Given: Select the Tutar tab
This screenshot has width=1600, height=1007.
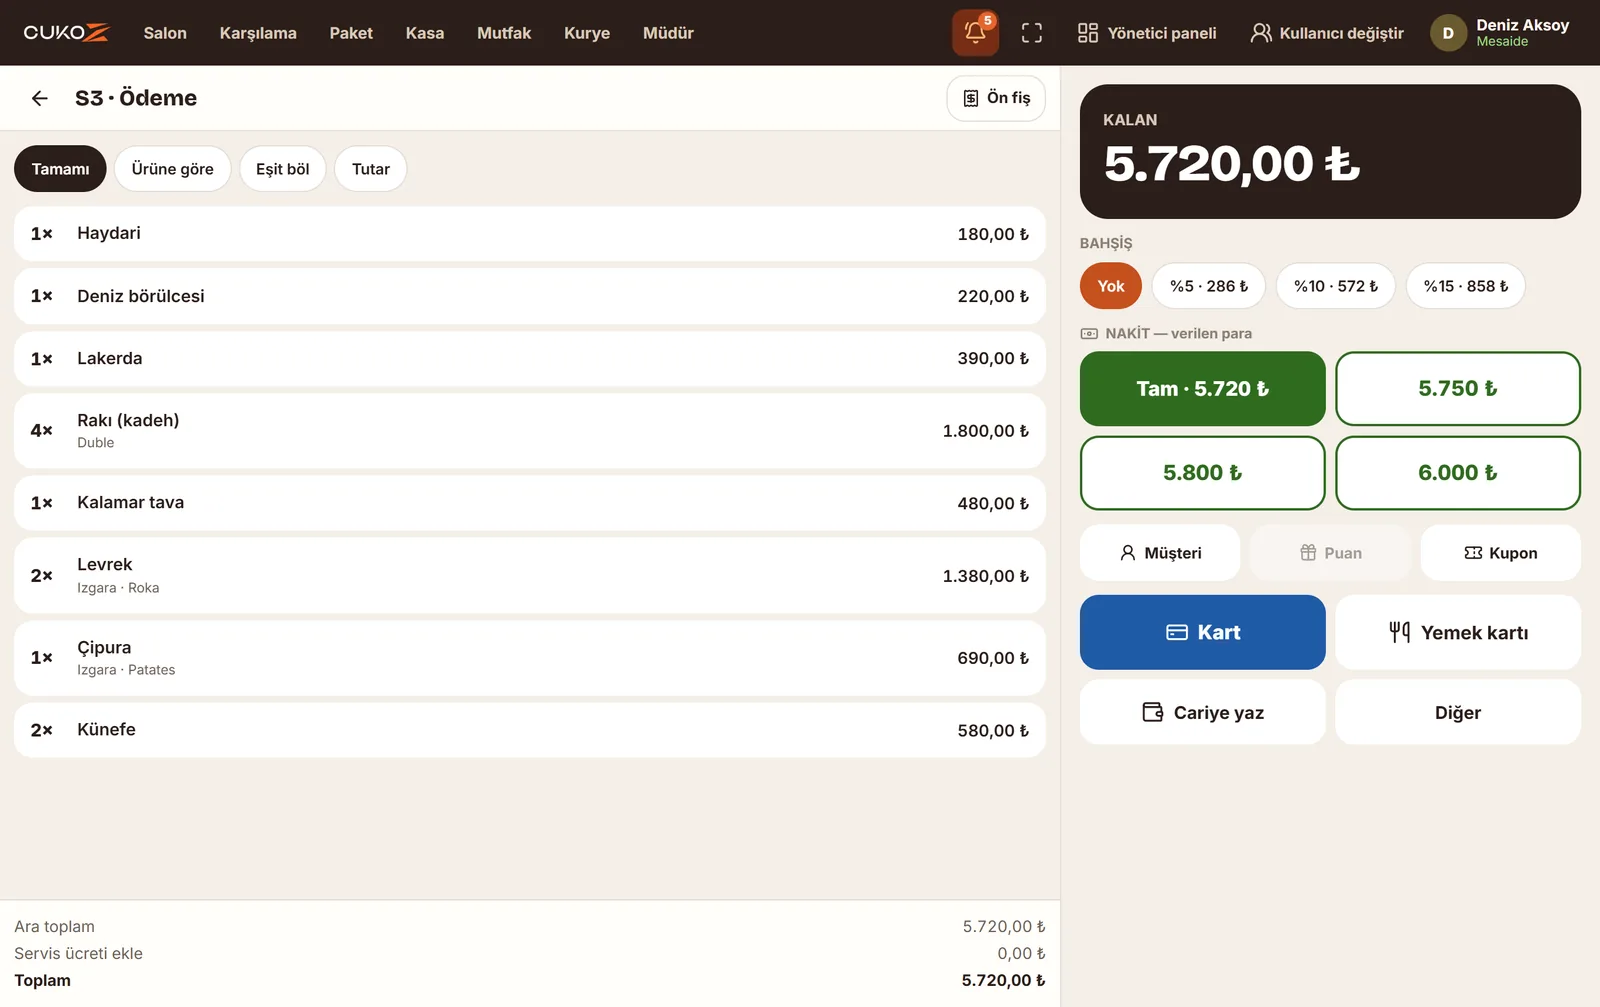Looking at the screenshot, I should pos(371,169).
